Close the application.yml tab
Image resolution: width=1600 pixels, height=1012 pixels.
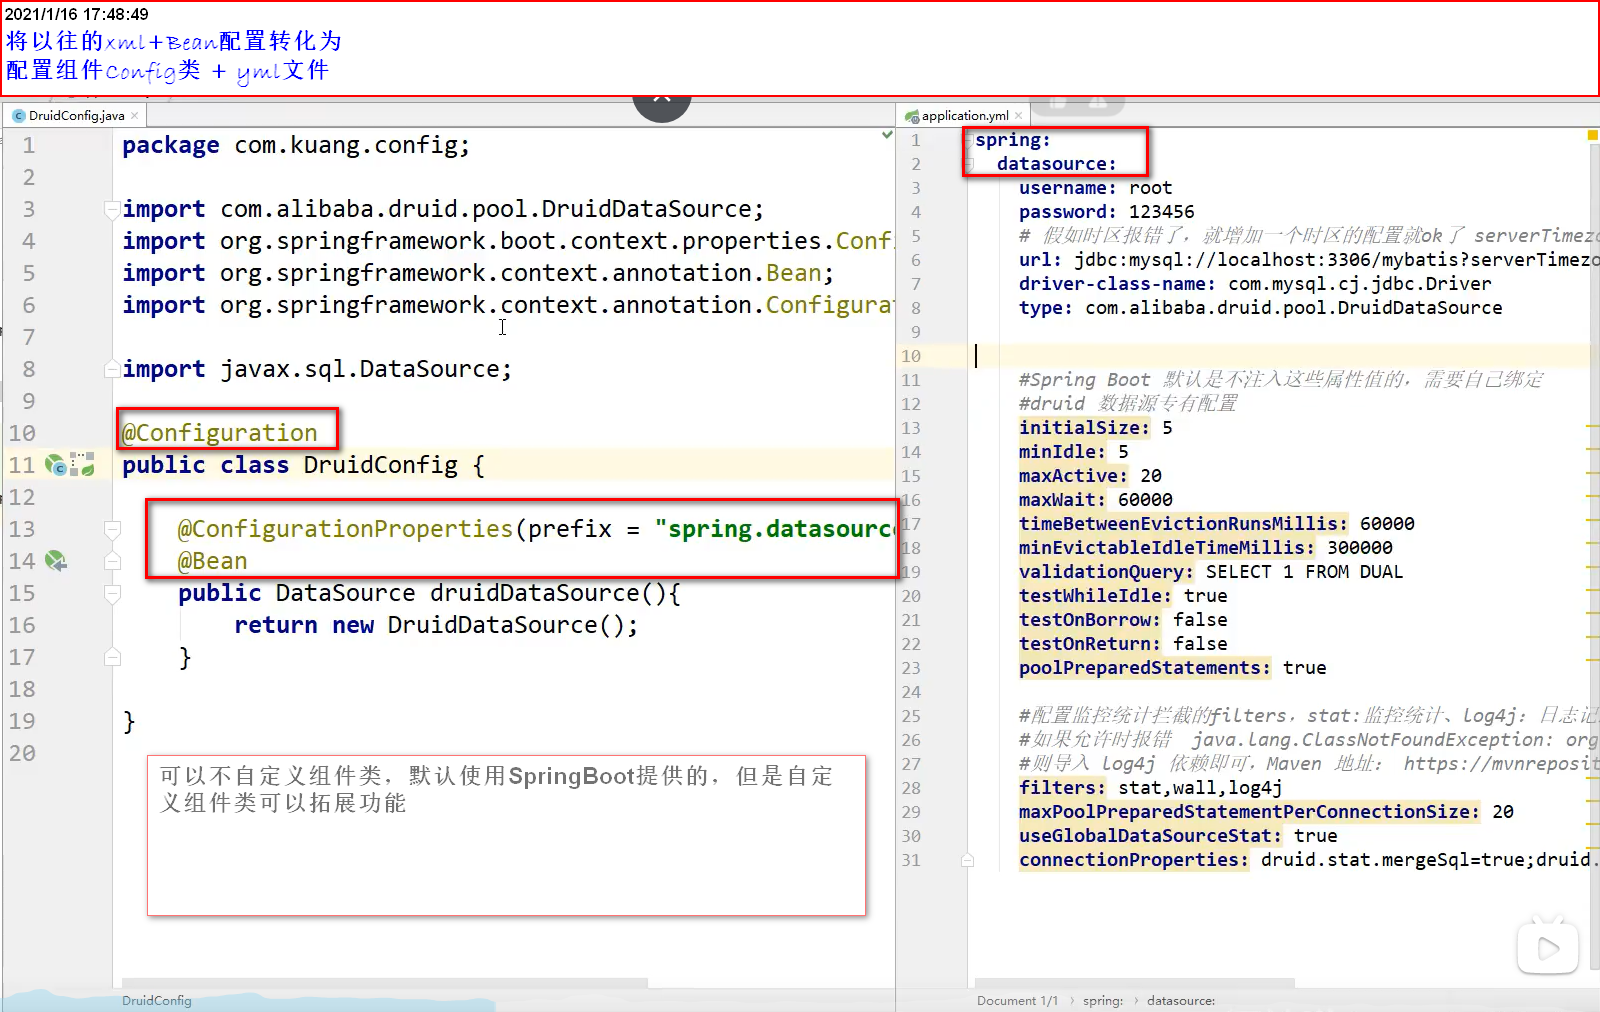click(x=1018, y=116)
